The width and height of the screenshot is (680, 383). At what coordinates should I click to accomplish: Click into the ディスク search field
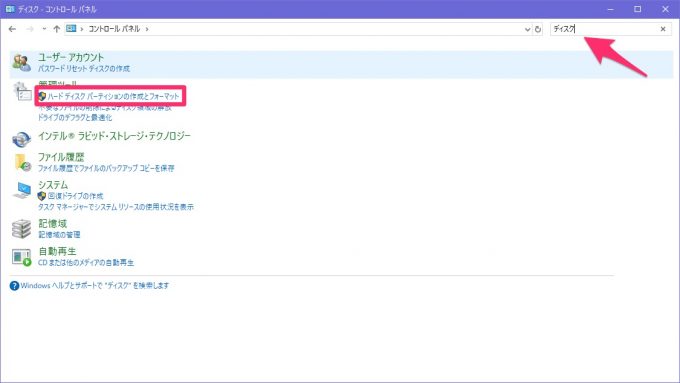(605, 29)
